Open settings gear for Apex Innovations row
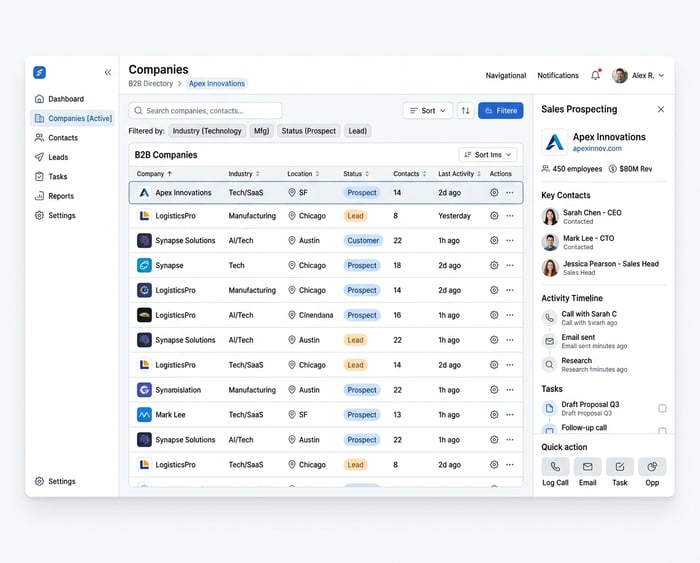Viewport: 700px width, 563px height. click(494, 192)
